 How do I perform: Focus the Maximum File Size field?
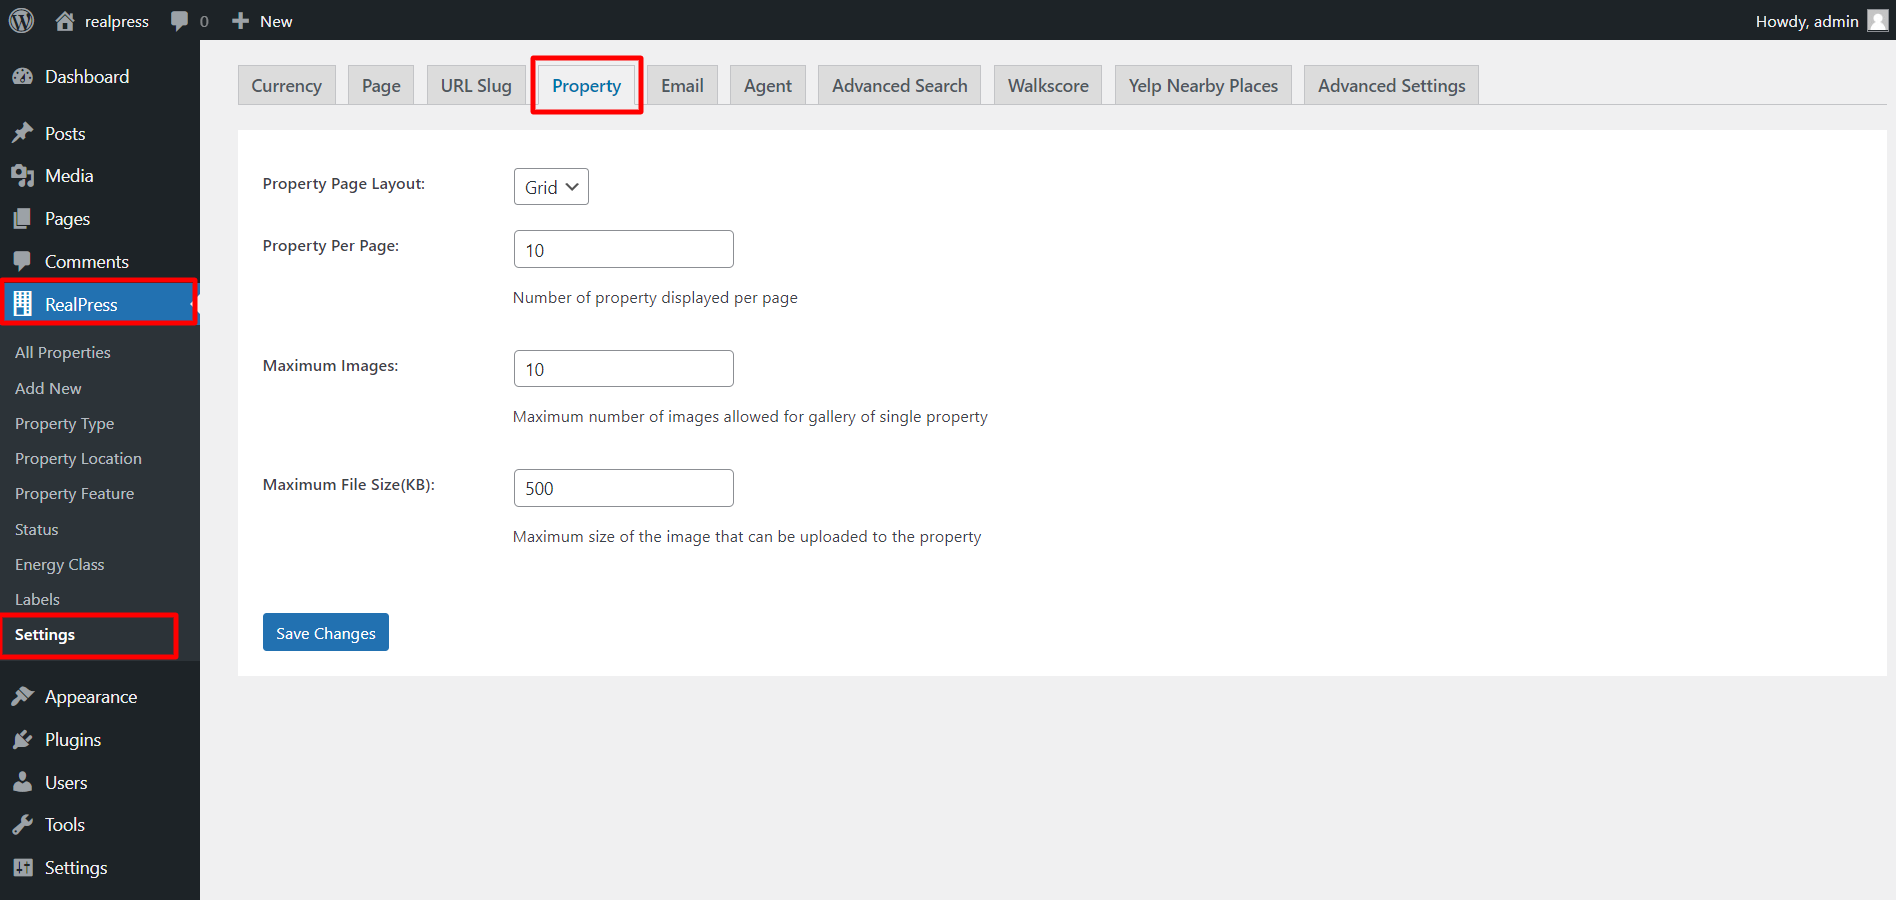point(624,488)
